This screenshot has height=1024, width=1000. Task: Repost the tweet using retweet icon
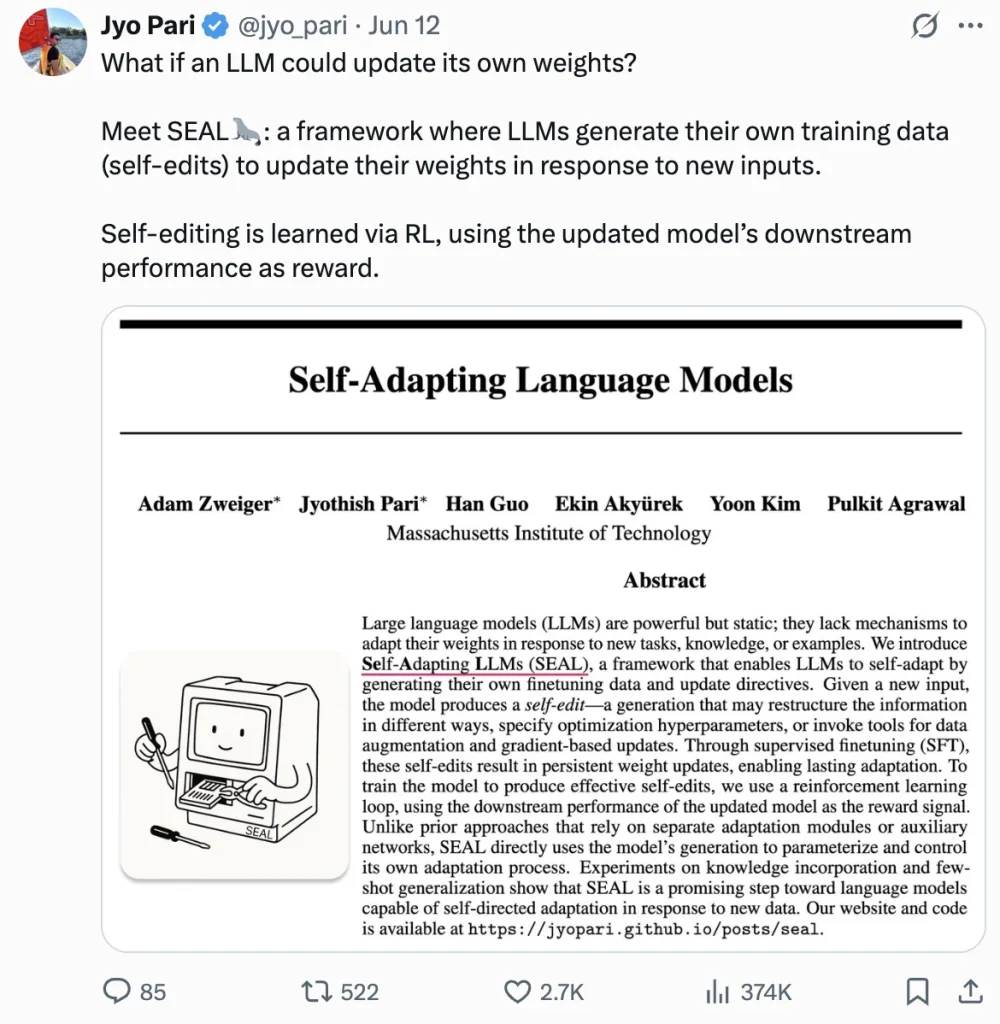pos(316,991)
